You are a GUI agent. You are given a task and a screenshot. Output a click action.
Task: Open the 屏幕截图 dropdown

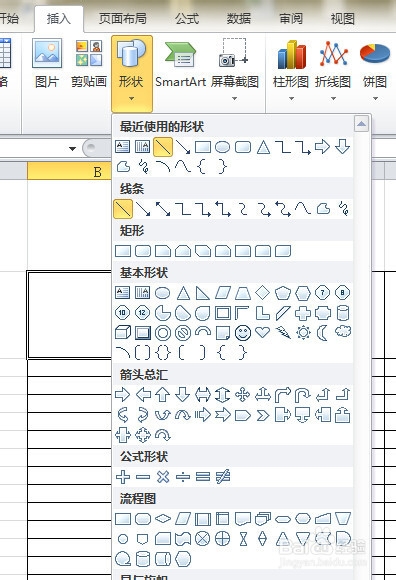234,70
